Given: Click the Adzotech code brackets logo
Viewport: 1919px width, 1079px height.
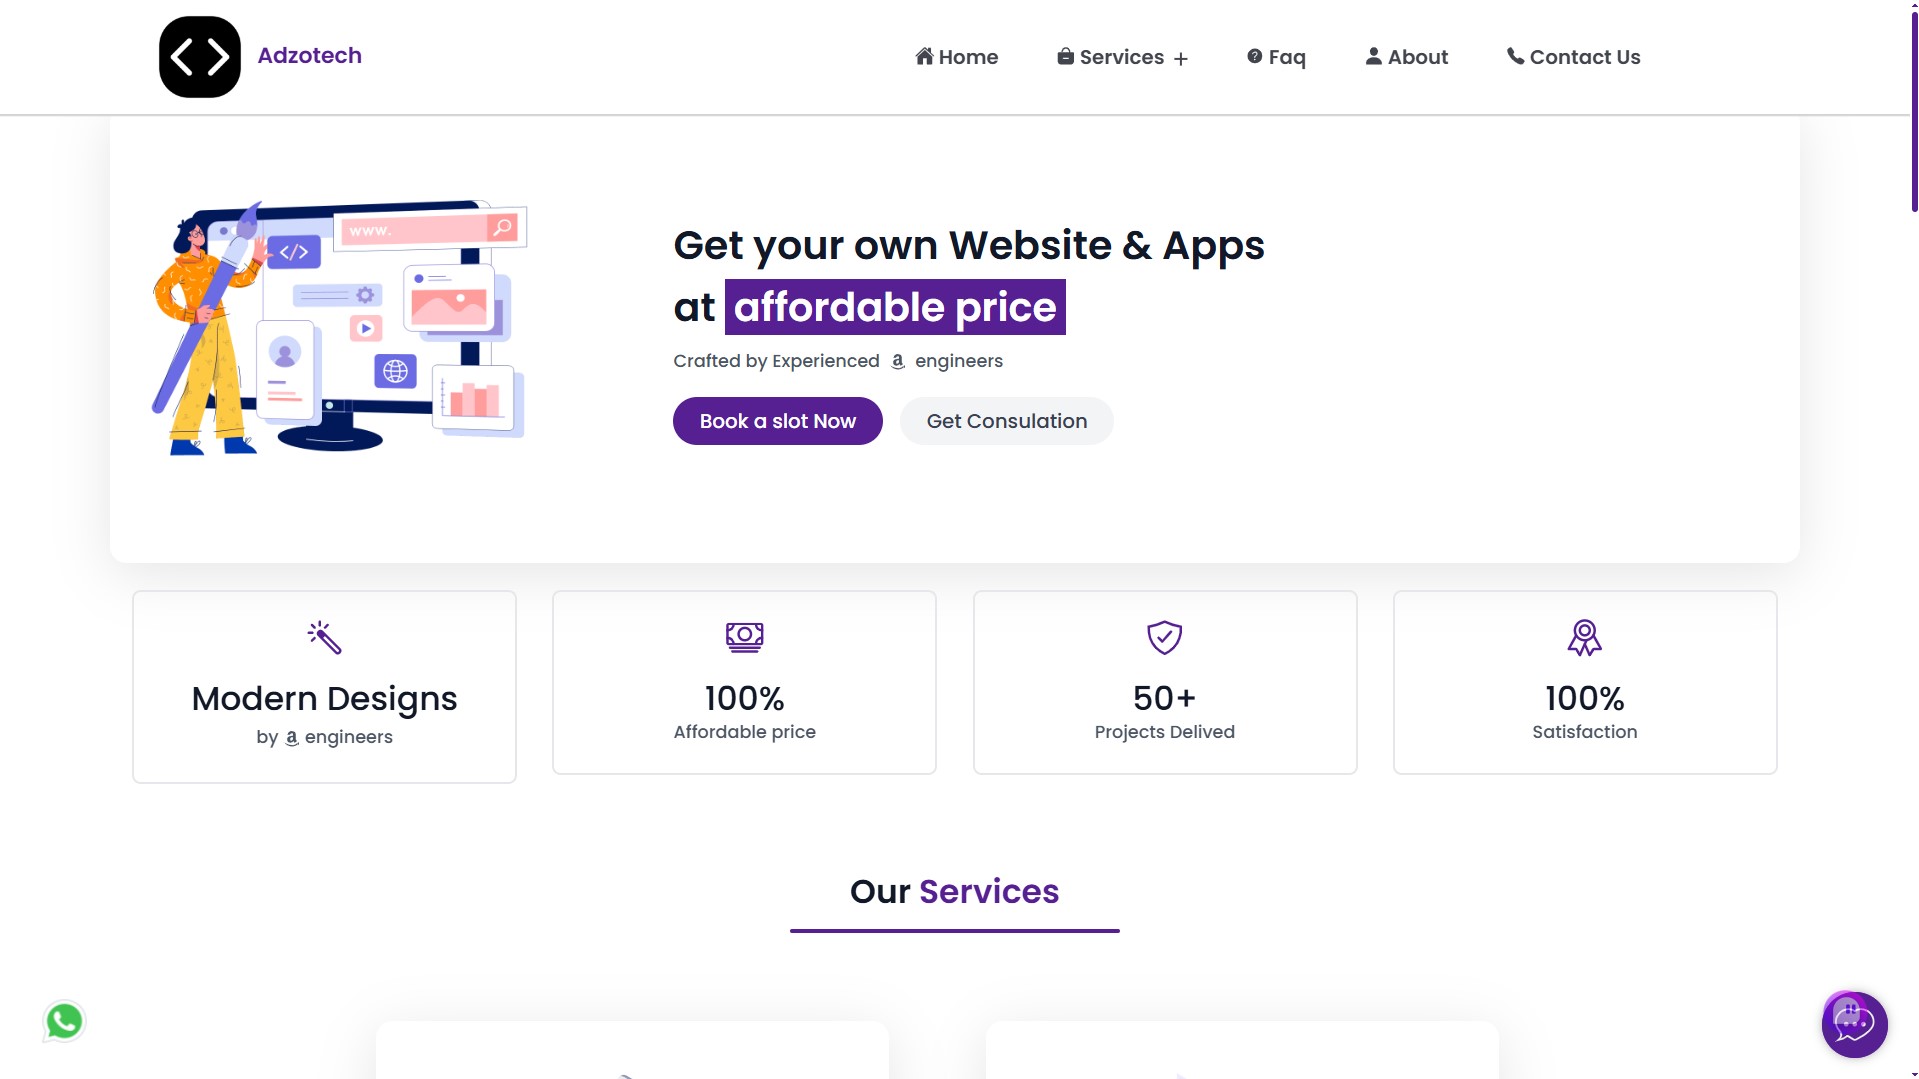Looking at the screenshot, I should pyautogui.click(x=200, y=57).
